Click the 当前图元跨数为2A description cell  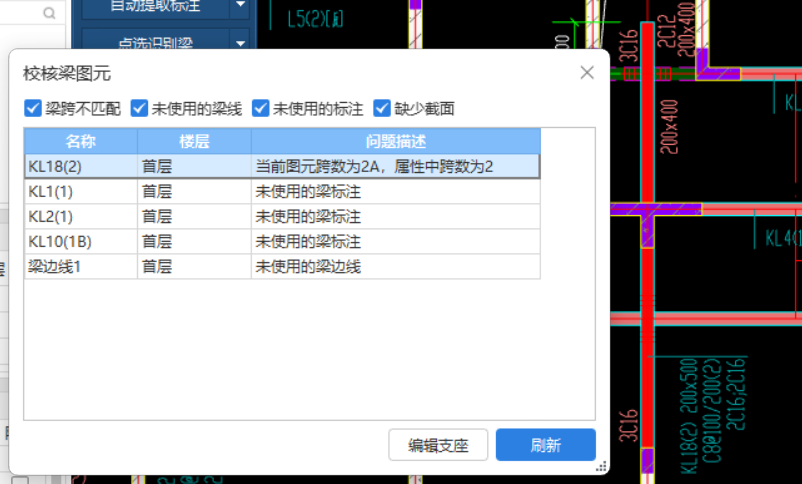[x=396, y=166]
